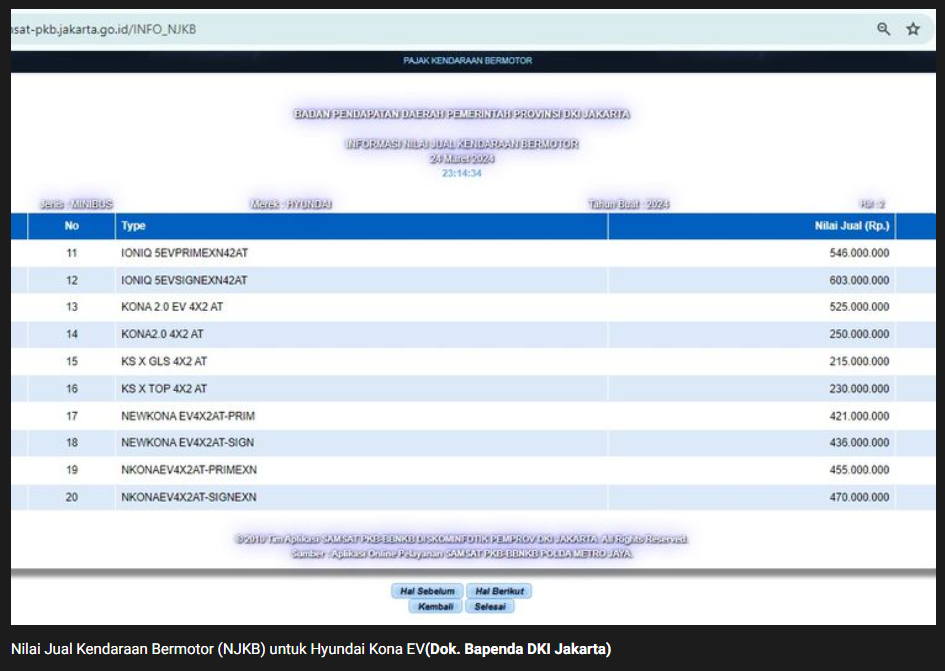The image size is (945, 671).
Task: Click the value 455.000.000
Action: [859, 470]
